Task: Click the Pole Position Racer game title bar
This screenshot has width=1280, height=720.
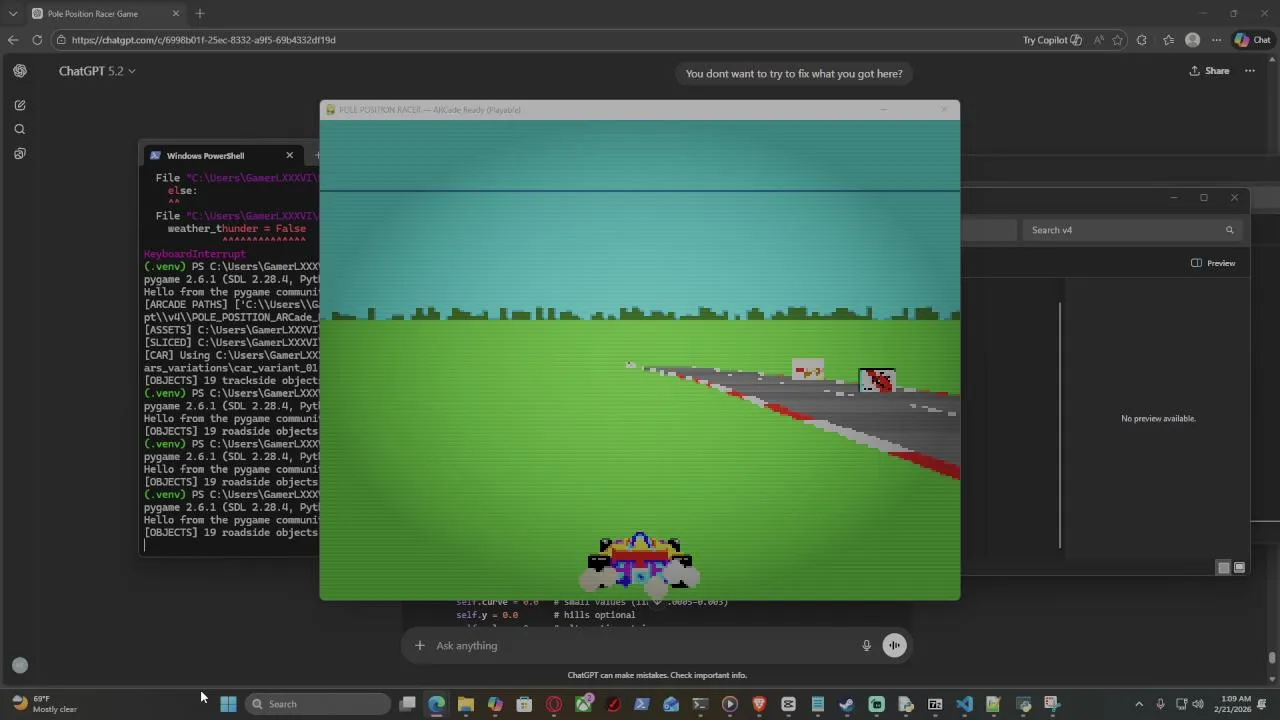Action: pyautogui.click(x=640, y=110)
